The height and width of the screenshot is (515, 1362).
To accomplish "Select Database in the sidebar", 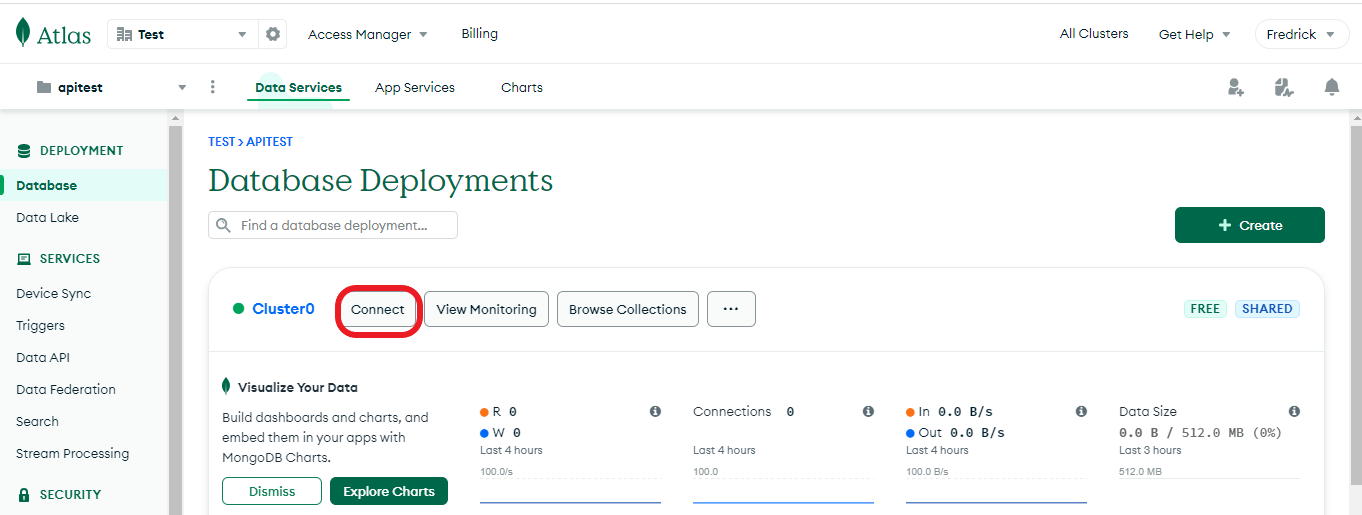I will coord(84,185).
